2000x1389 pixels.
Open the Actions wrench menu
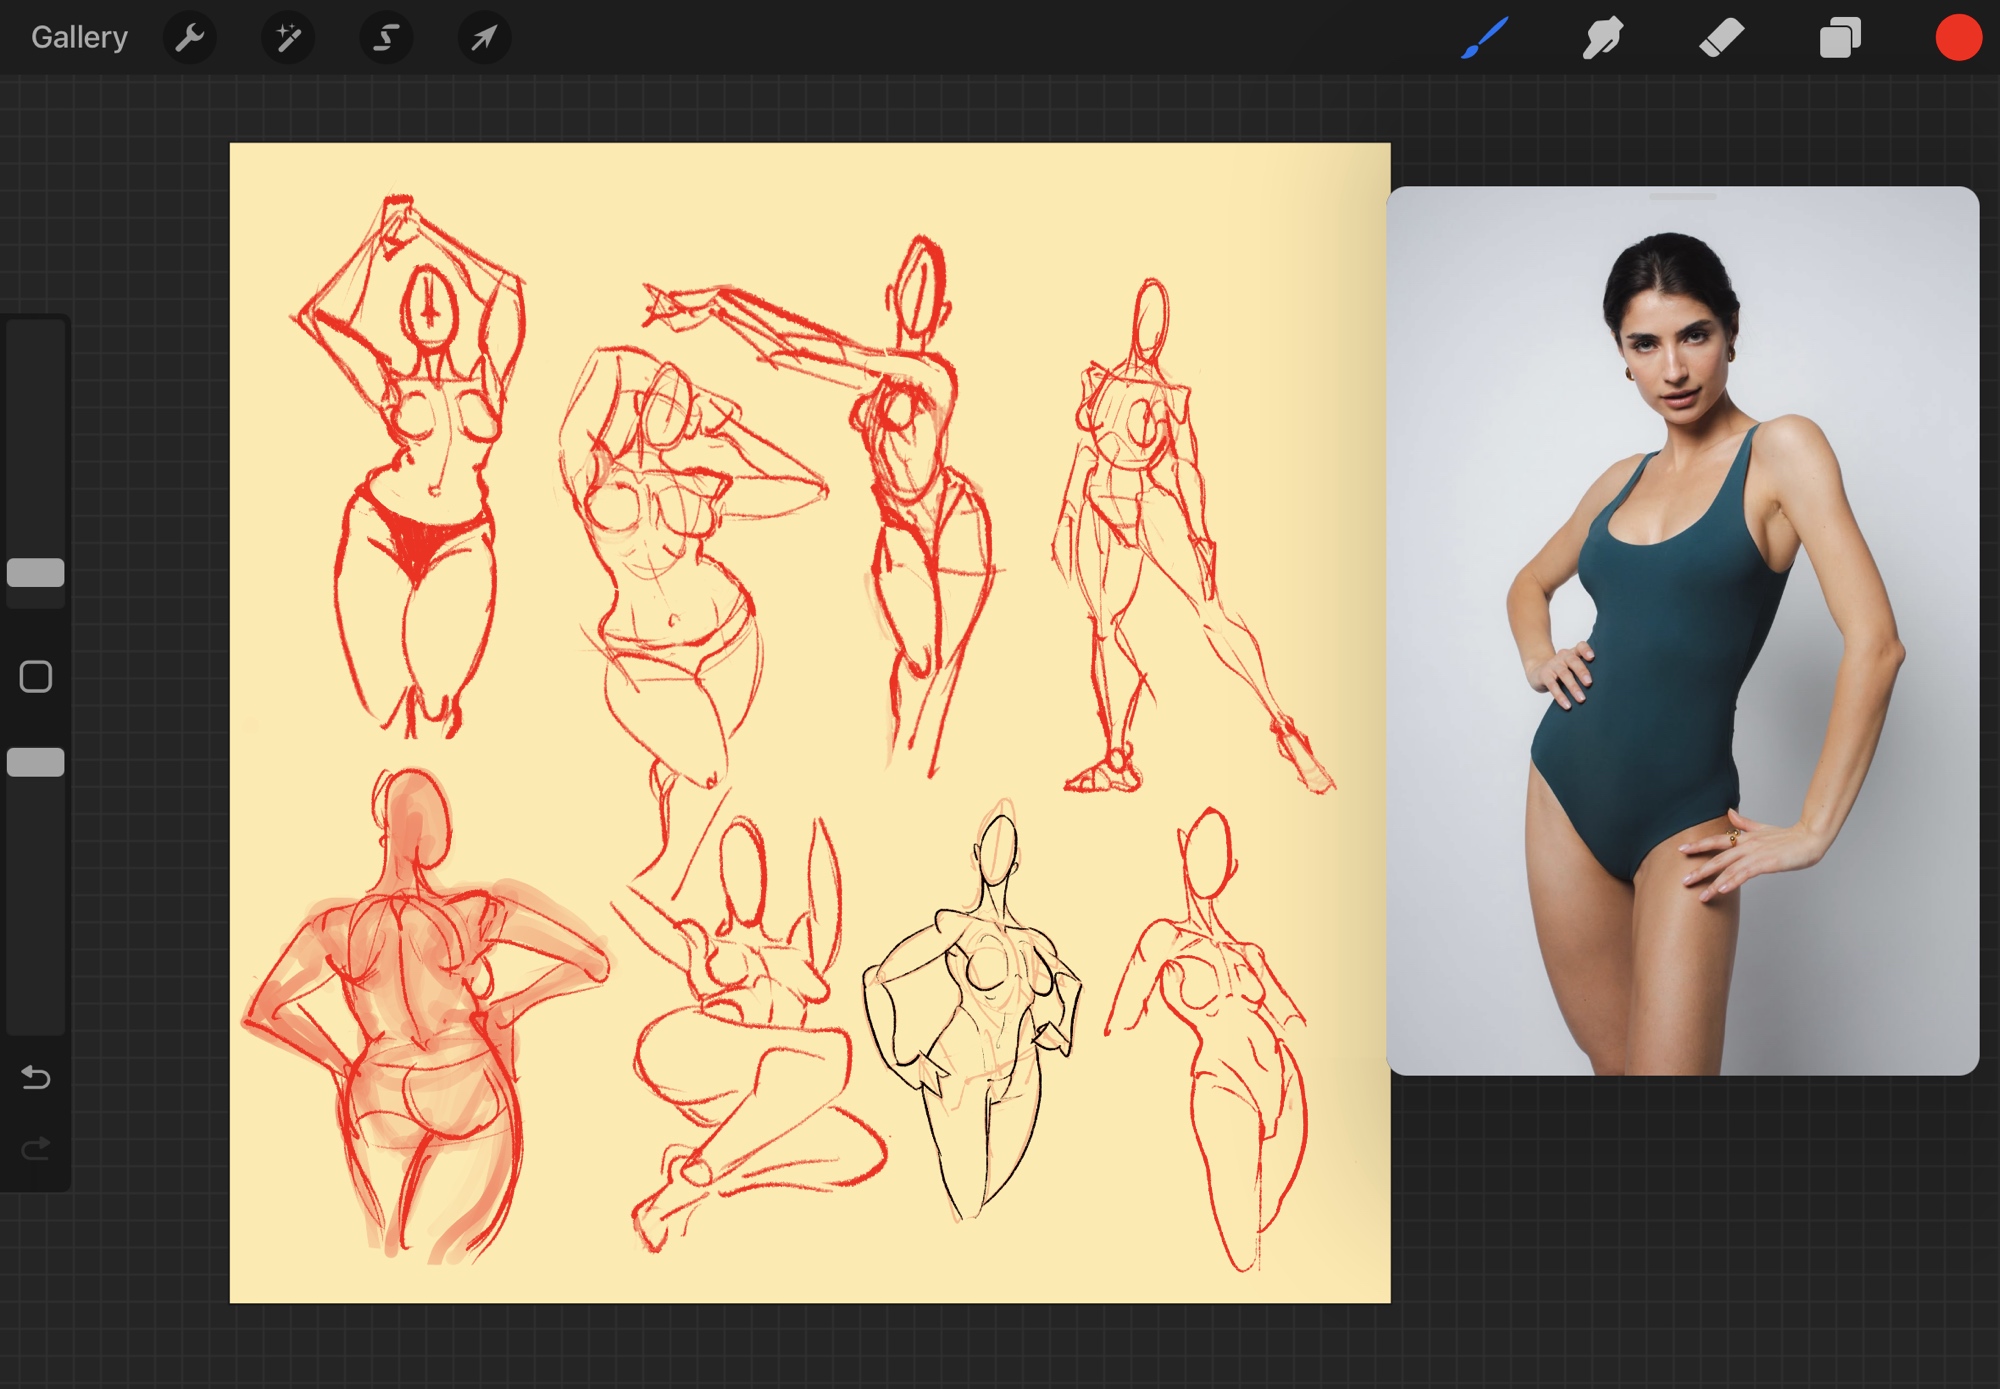click(x=189, y=38)
